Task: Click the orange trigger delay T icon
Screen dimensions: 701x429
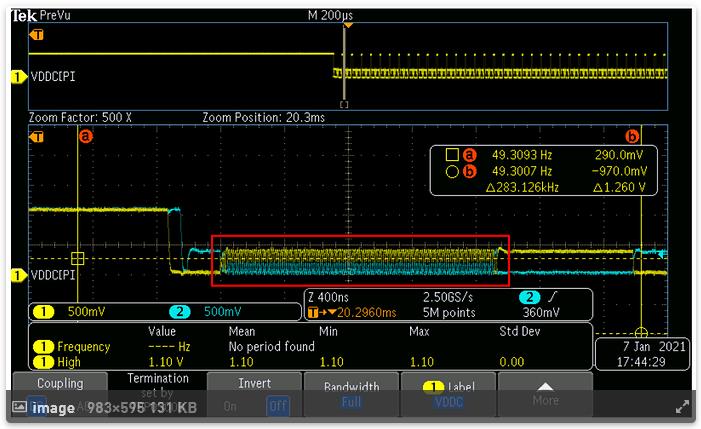Action: [313, 312]
